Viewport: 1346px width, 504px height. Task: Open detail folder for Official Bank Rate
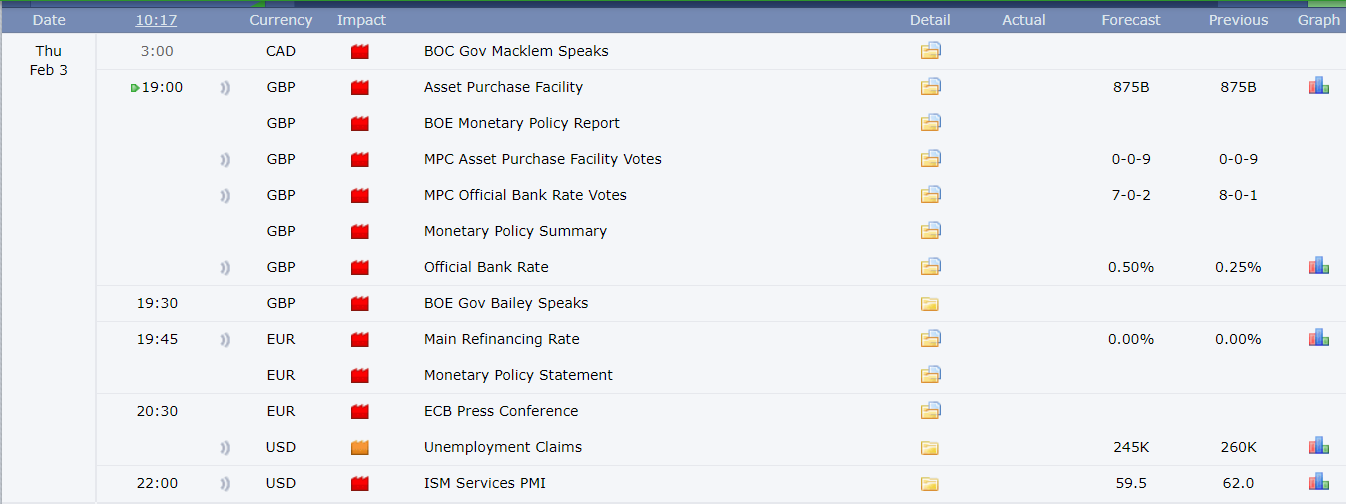point(930,267)
